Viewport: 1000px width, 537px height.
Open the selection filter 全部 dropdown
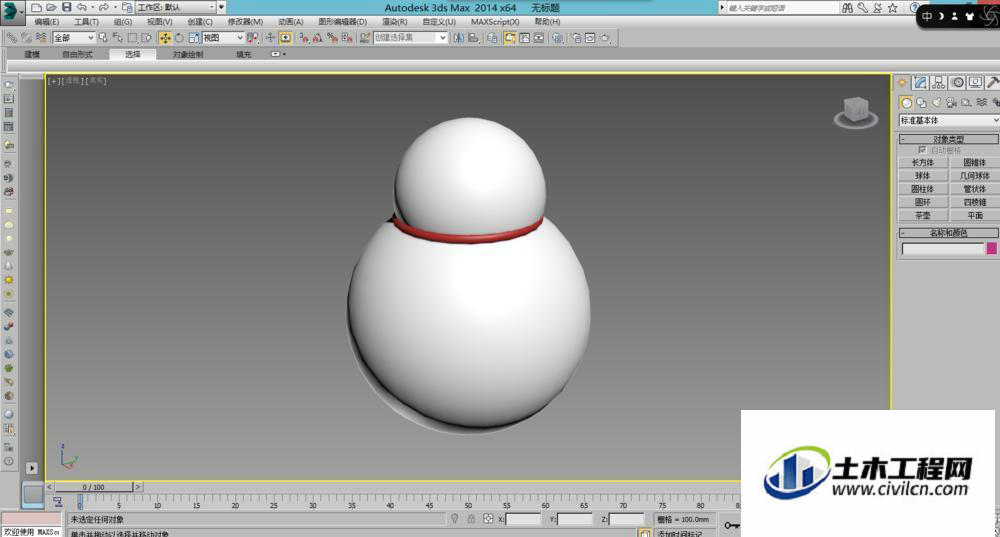coord(73,38)
